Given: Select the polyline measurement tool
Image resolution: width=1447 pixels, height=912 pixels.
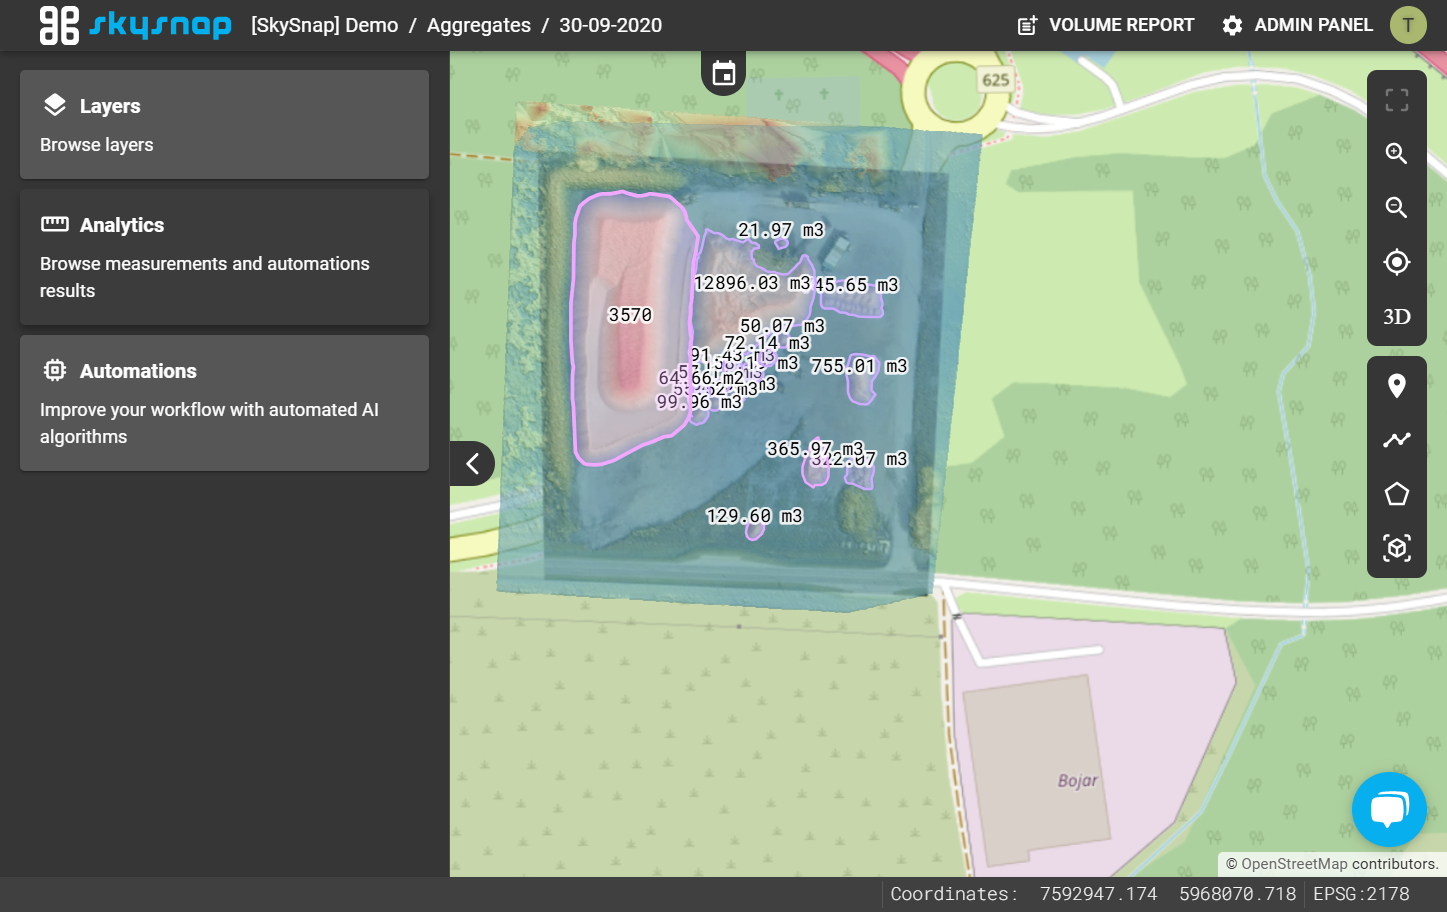Looking at the screenshot, I should (x=1397, y=439).
